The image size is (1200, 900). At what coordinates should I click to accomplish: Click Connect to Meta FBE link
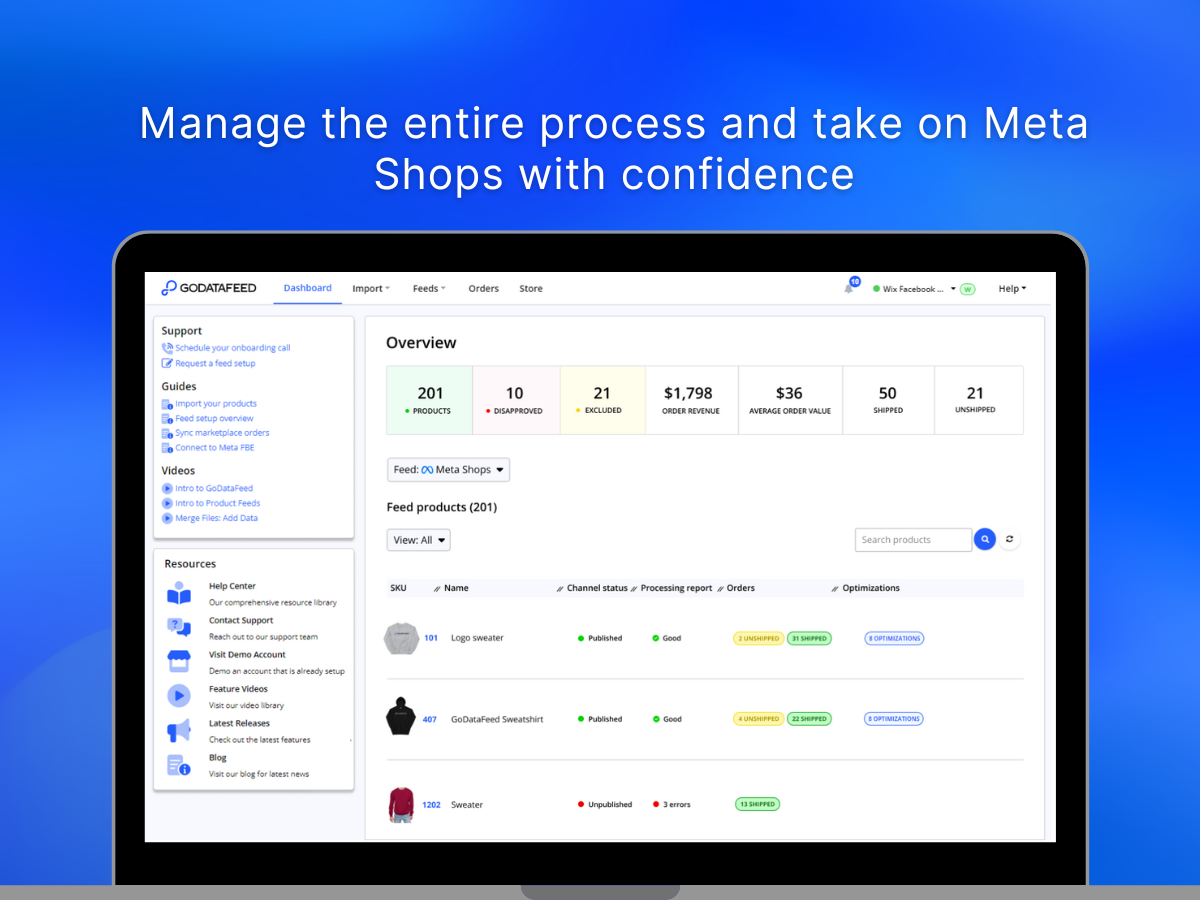tap(215, 448)
